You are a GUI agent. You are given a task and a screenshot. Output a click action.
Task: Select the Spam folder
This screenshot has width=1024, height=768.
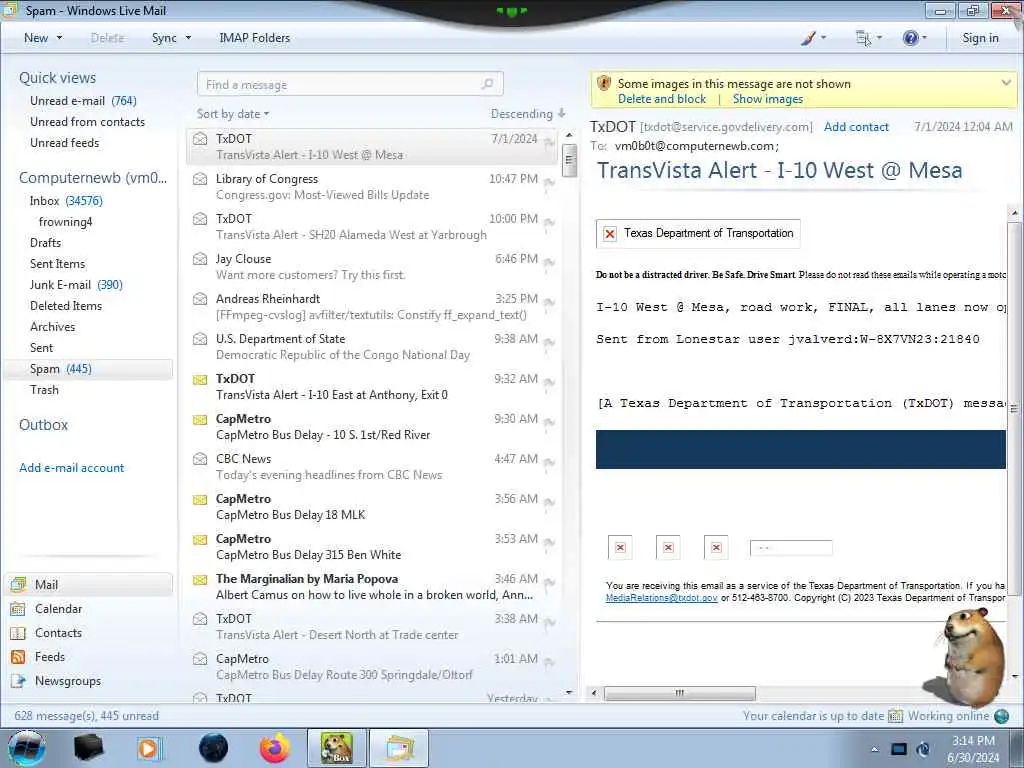point(88,369)
